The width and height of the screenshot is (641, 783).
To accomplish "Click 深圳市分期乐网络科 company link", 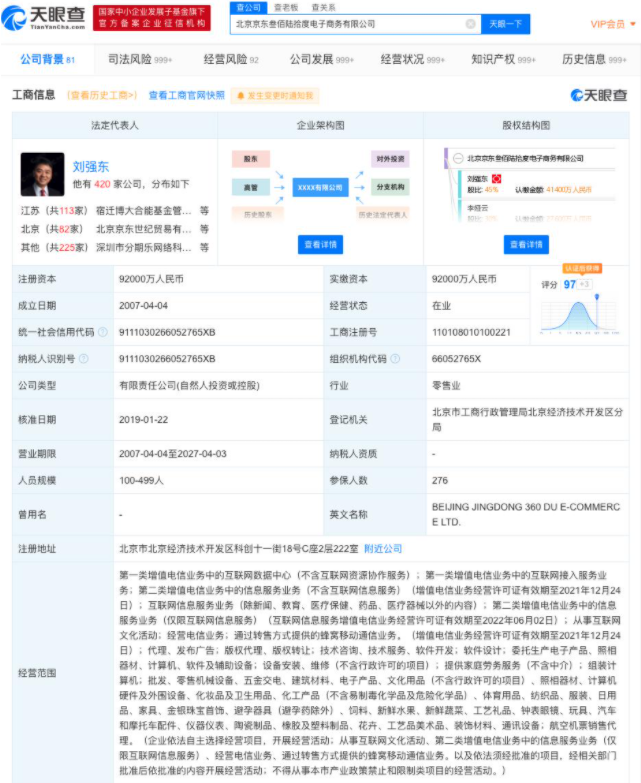I will 144,248.
